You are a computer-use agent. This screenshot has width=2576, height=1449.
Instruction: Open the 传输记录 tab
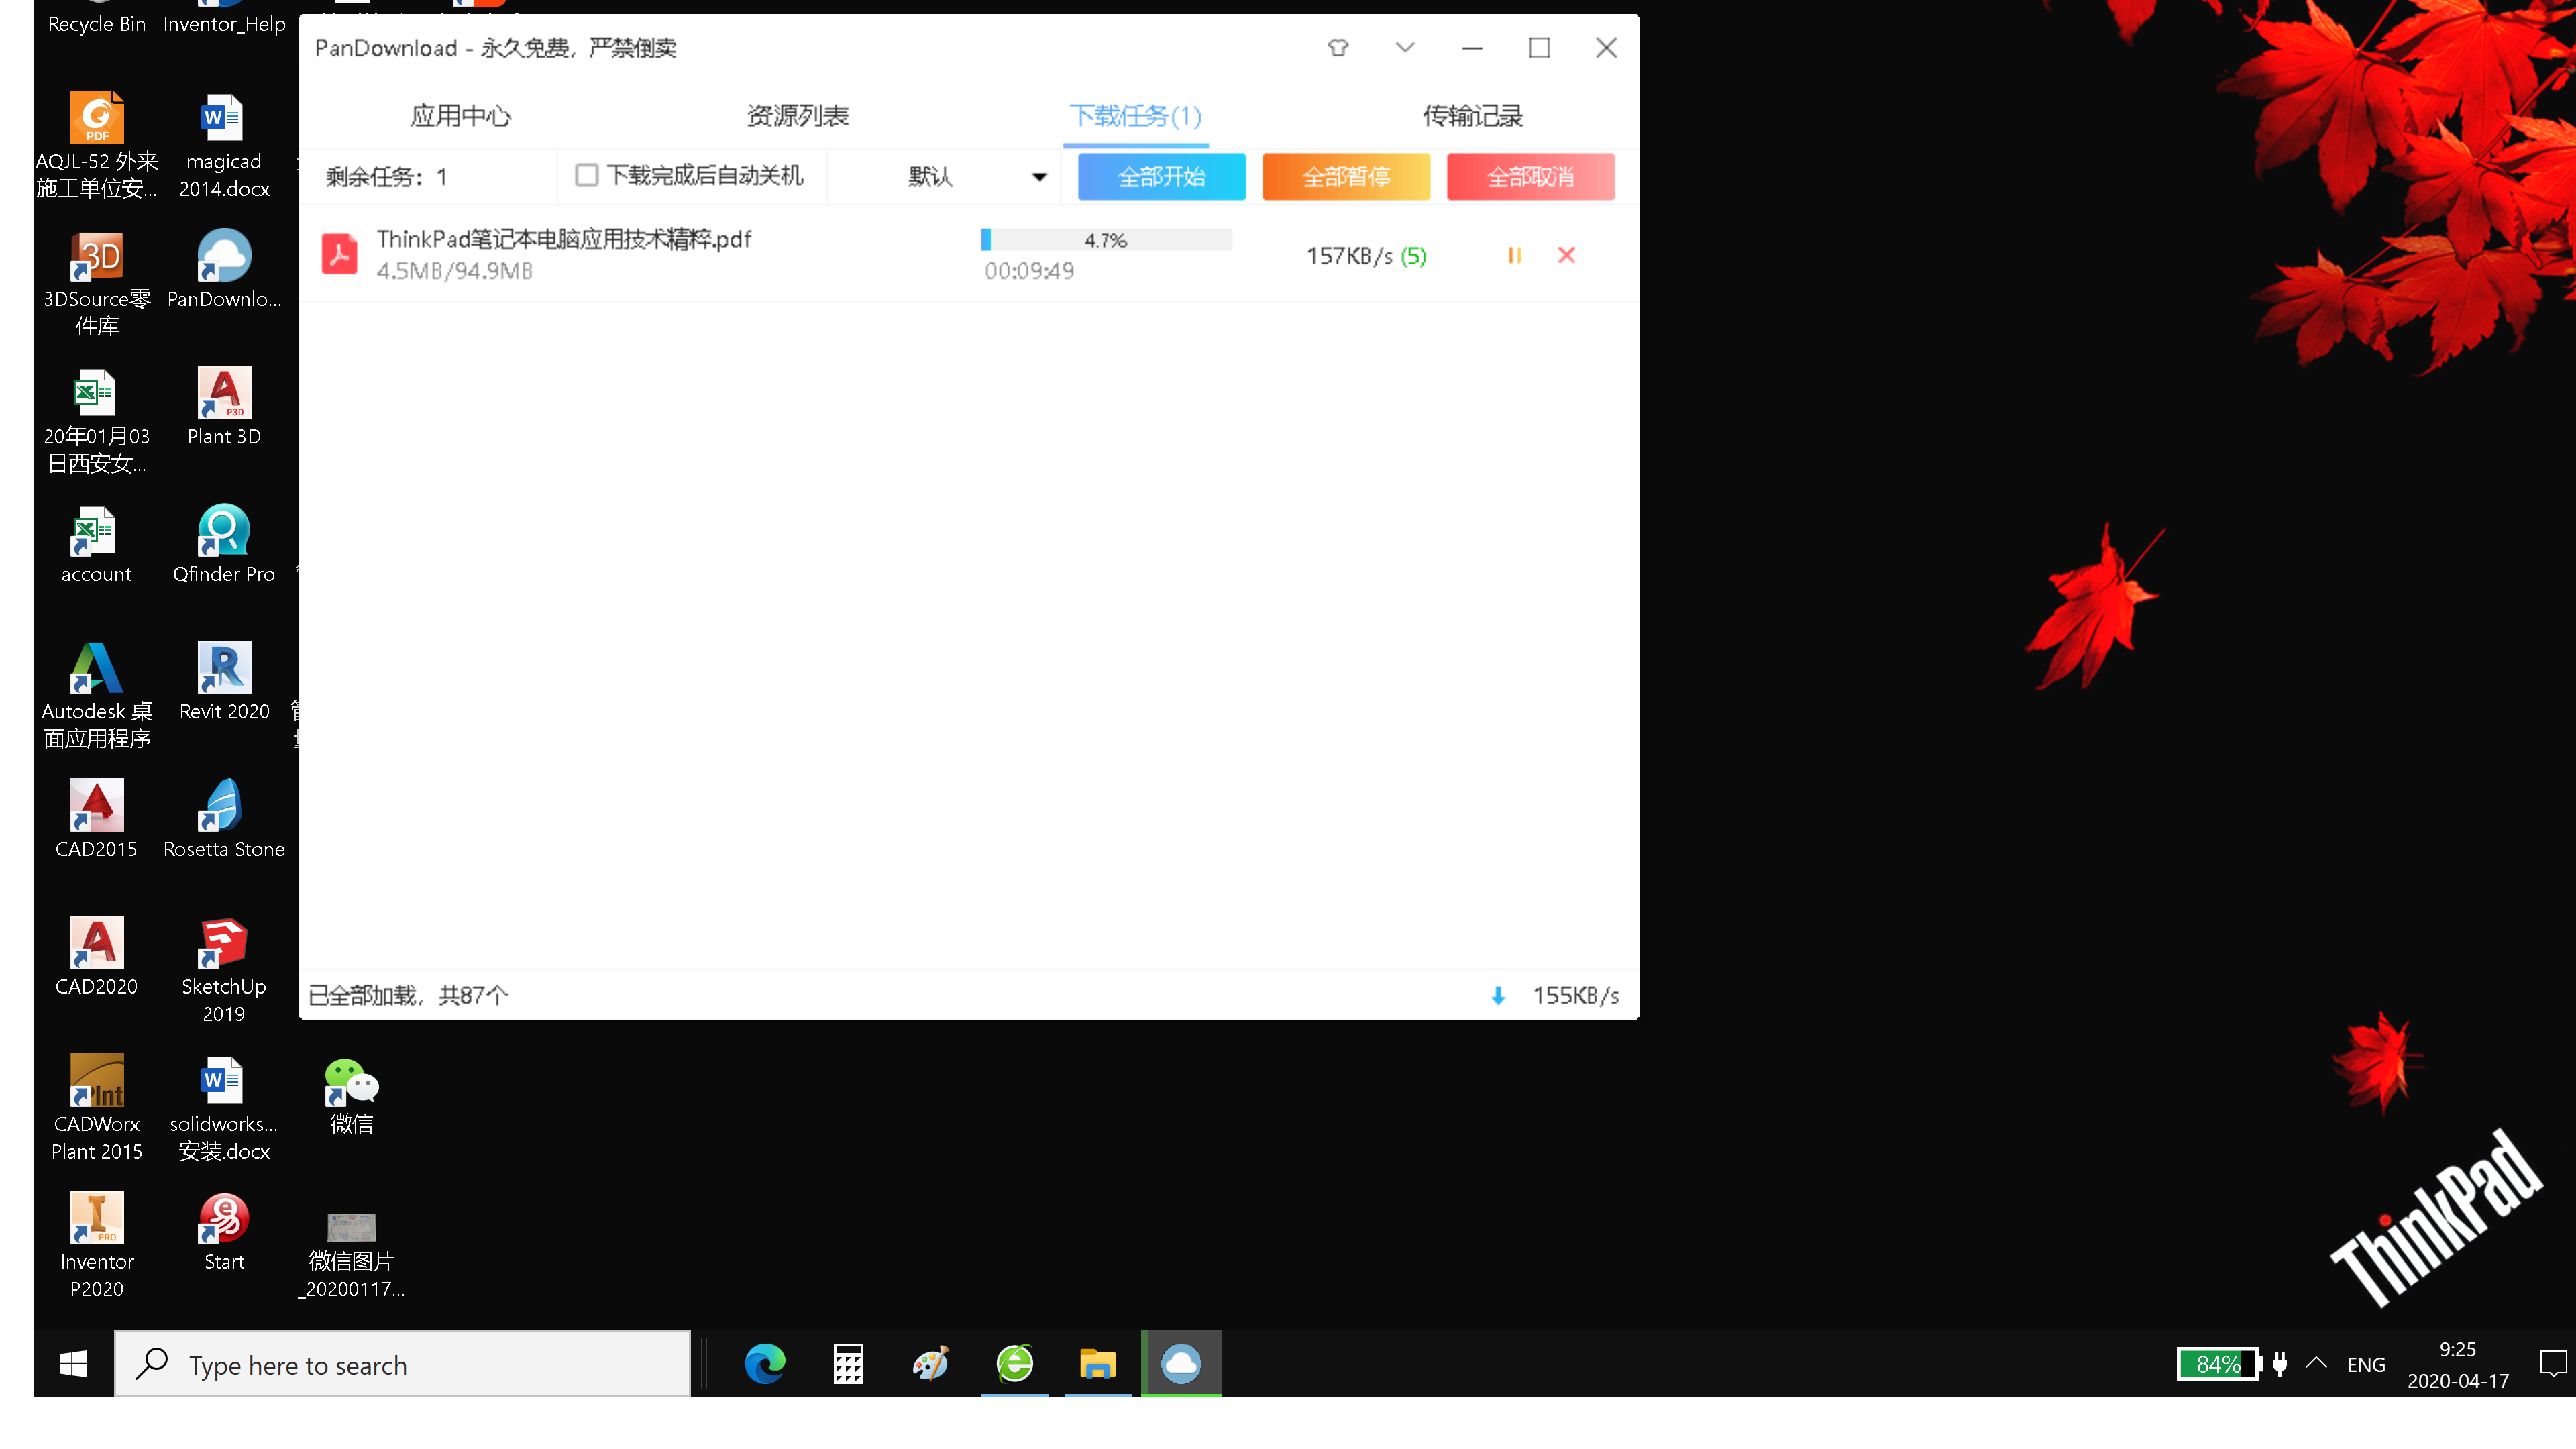[x=1472, y=116]
